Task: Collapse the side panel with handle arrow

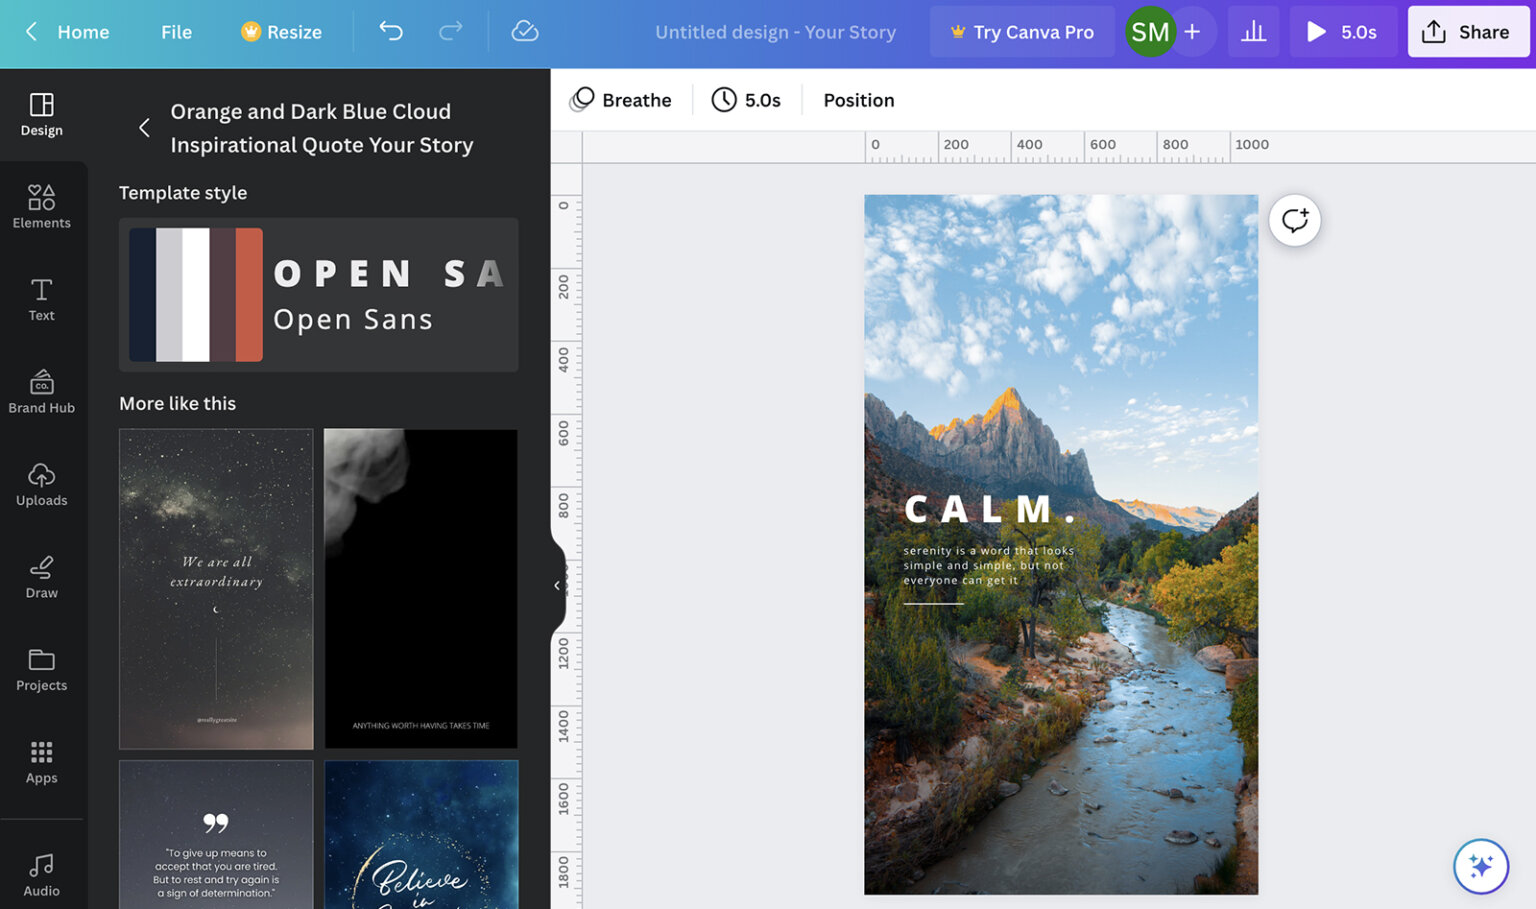Action: point(557,586)
